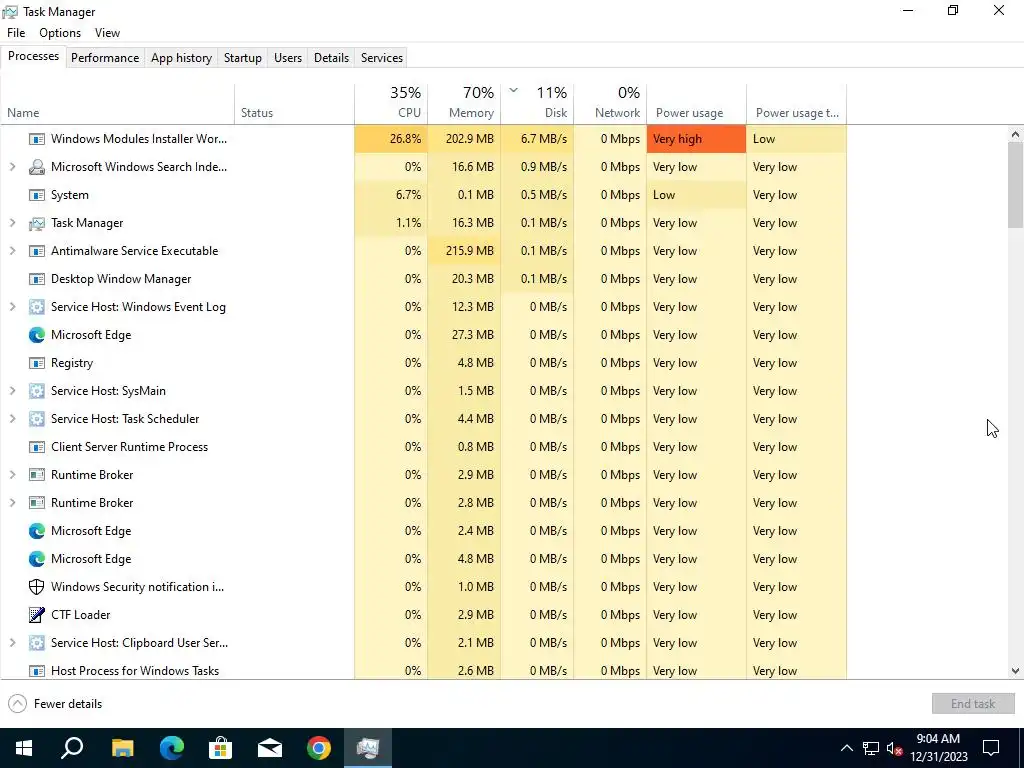The width and height of the screenshot is (1024, 768).
Task: Sort processes by the CPU column
Action: coord(391,103)
